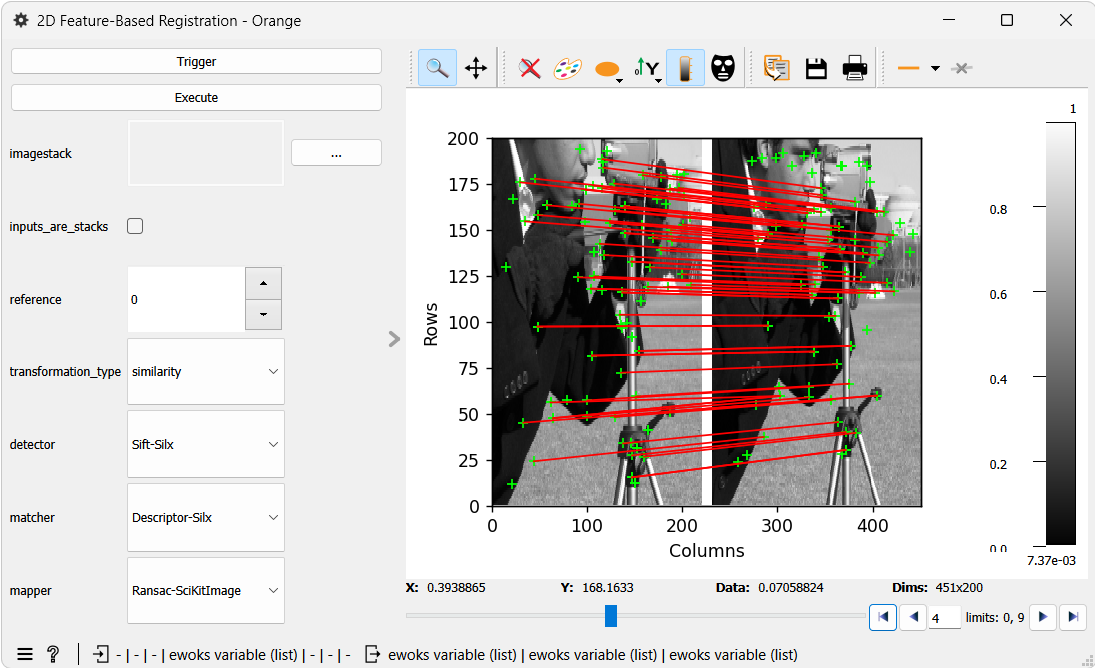Click the frame index field showing 4
This screenshot has height=668, width=1095.
click(944, 618)
